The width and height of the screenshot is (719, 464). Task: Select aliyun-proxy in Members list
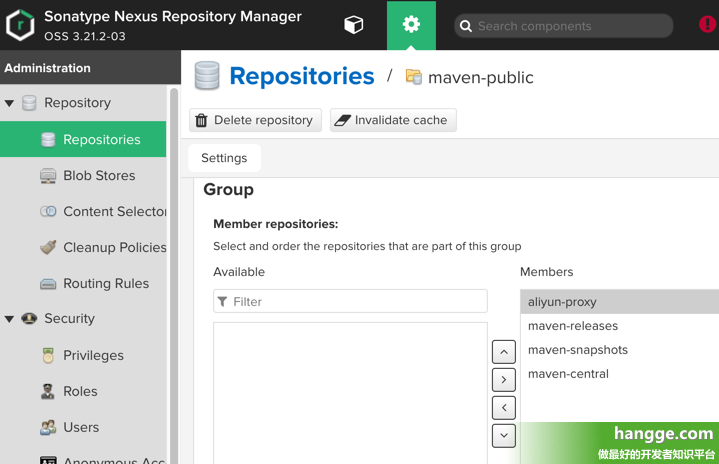point(619,302)
